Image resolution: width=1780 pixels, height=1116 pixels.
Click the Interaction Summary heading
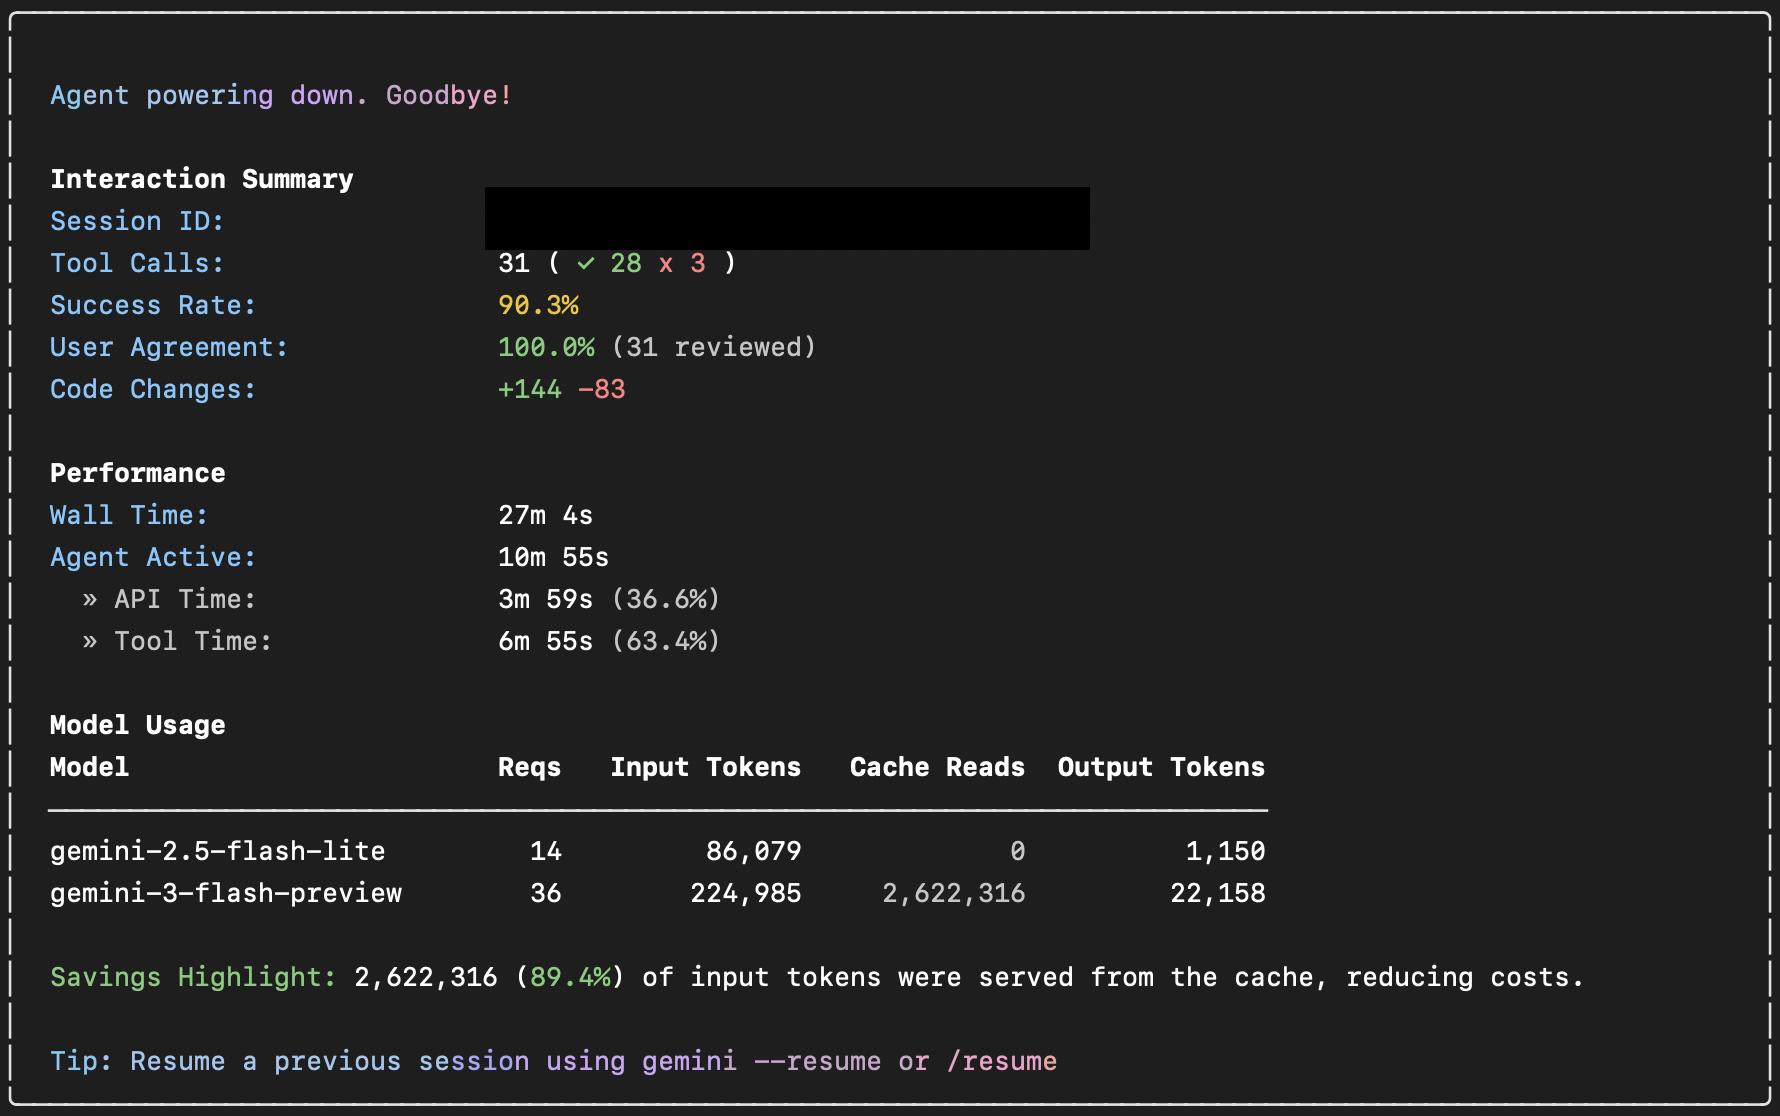coord(201,180)
